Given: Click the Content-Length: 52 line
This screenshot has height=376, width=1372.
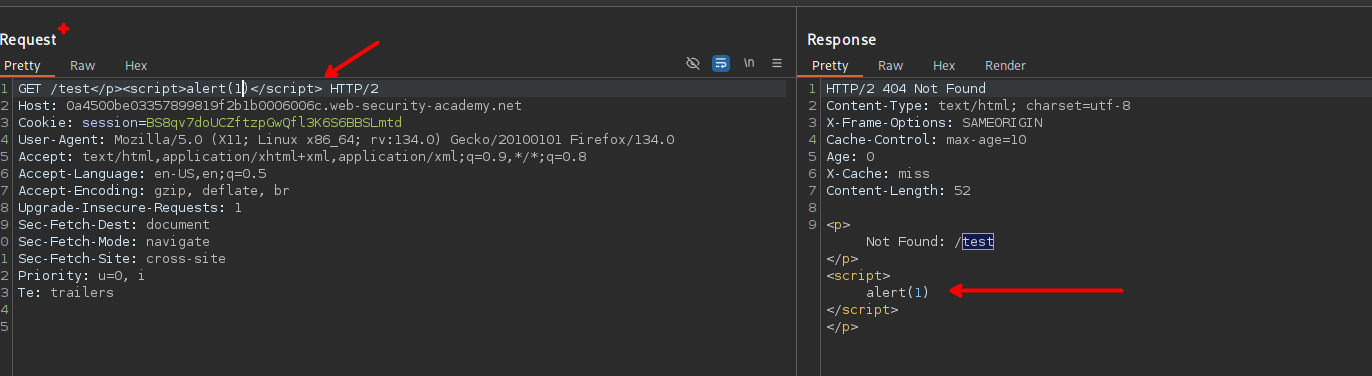Looking at the screenshot, I should pyautogui.click(x=898, y=191).
